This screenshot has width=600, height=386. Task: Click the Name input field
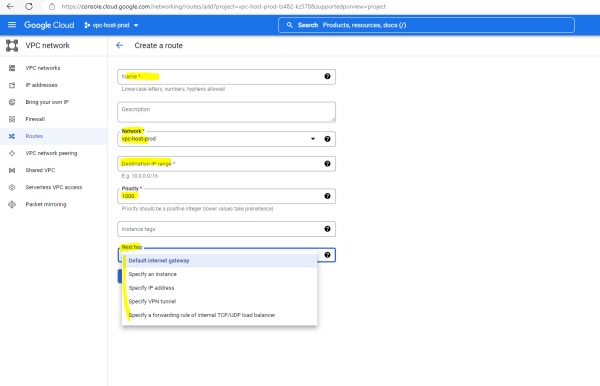[227, 77]
